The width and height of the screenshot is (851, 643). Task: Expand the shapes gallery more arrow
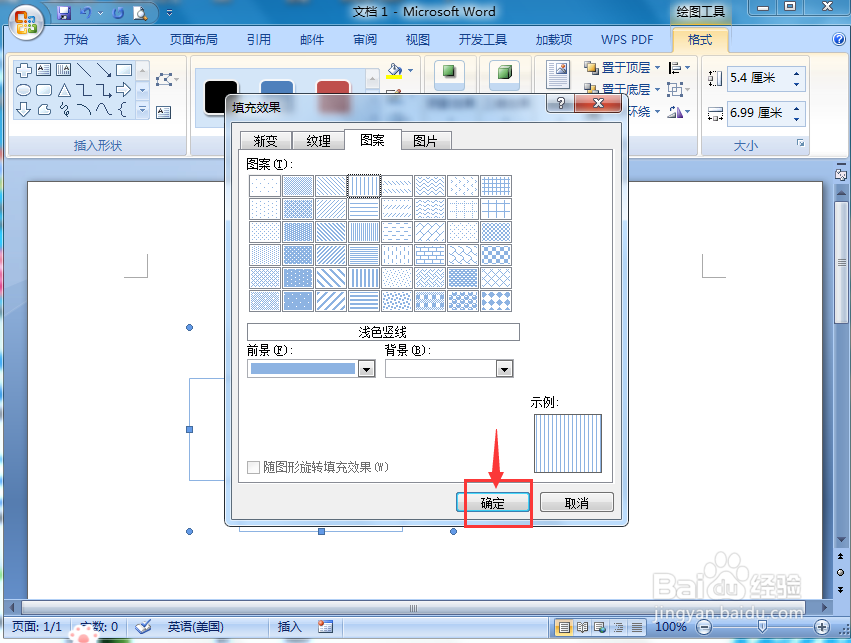coord(142,110)
